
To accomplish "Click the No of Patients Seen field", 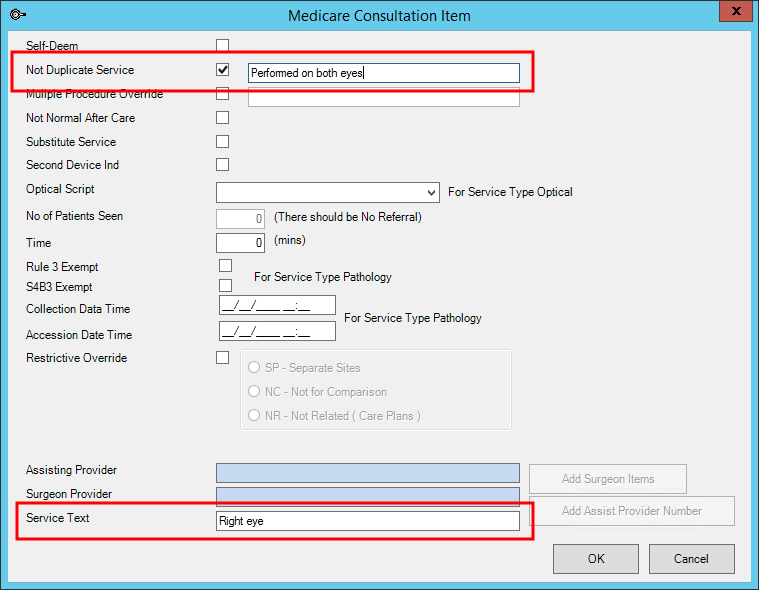I will coord(241,219).
